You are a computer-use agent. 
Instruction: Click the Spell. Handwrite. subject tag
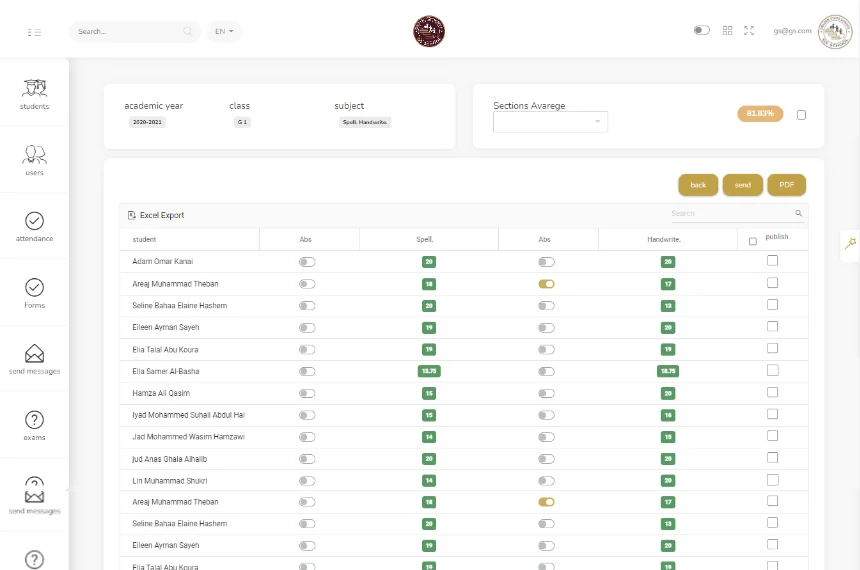[x=365, y=122]
